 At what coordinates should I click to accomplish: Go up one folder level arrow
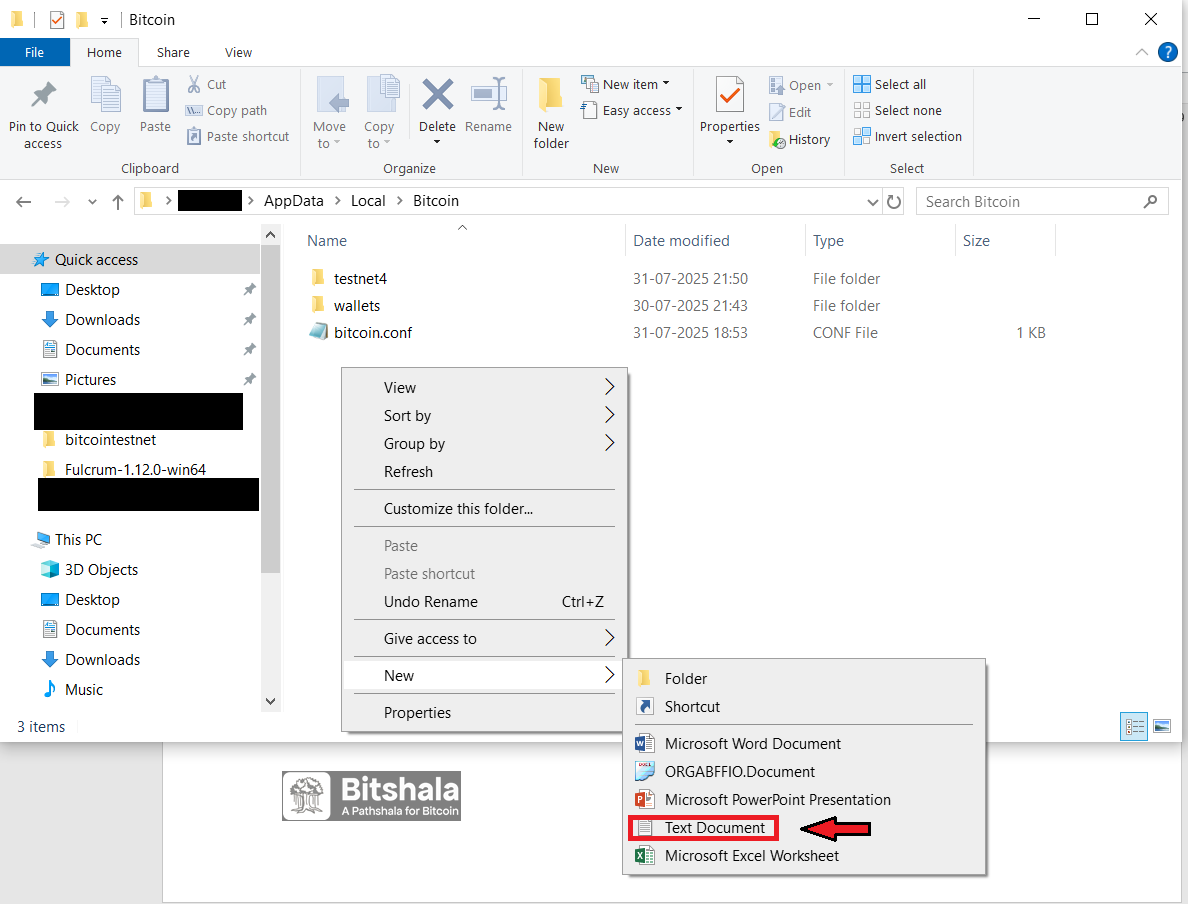(x=117, y=202)
